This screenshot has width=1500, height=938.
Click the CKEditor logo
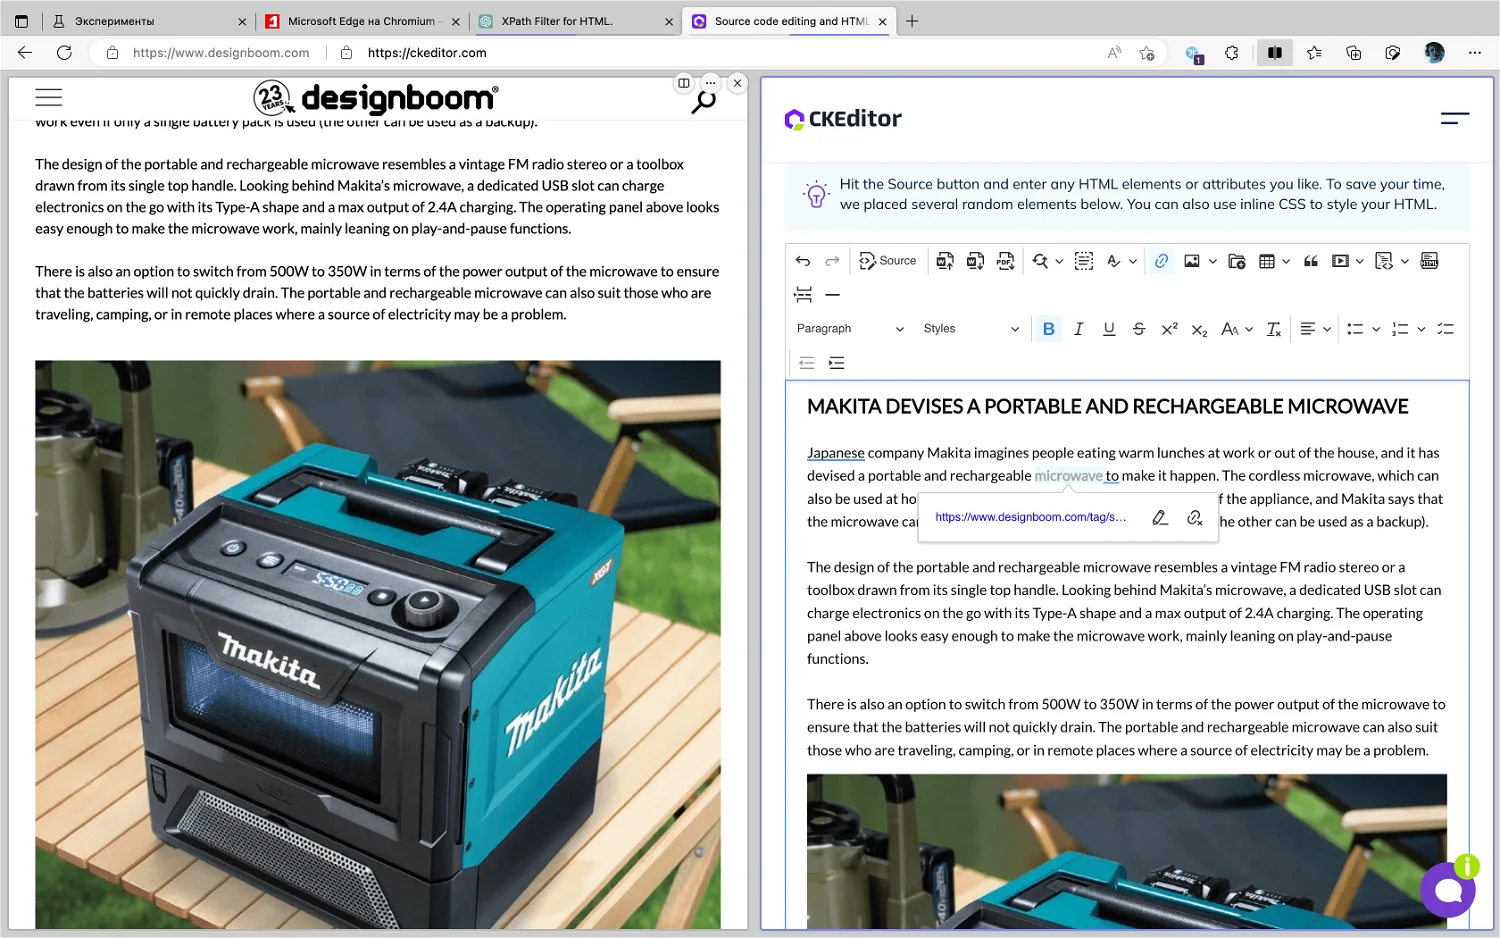click(x=843, y=119)
